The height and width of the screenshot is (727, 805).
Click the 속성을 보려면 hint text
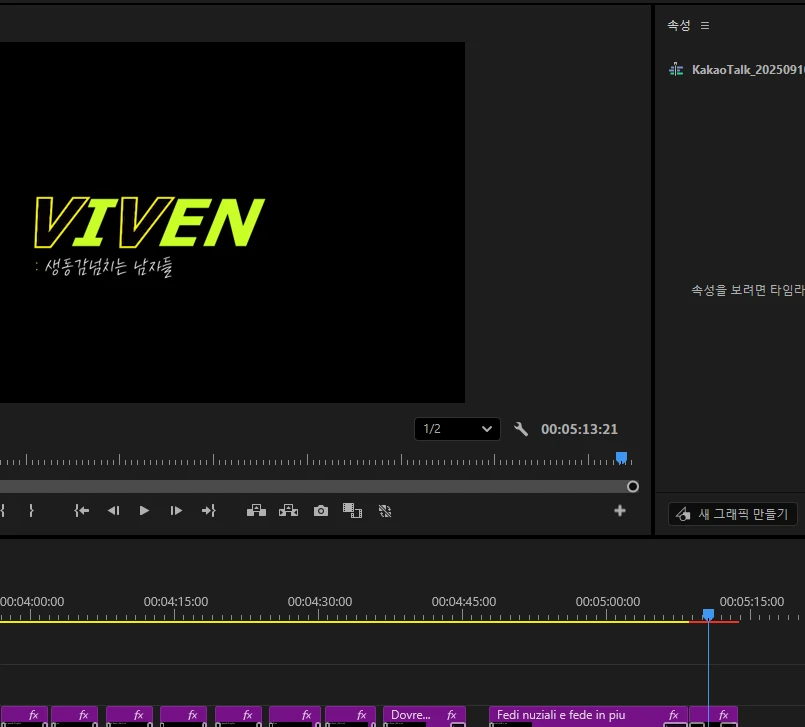[x=748, y=290]
